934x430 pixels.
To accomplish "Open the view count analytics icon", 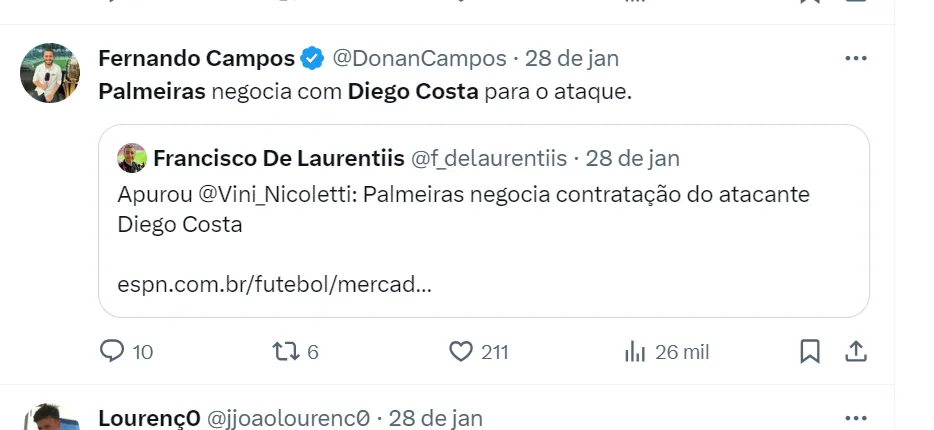I will 635,351.
